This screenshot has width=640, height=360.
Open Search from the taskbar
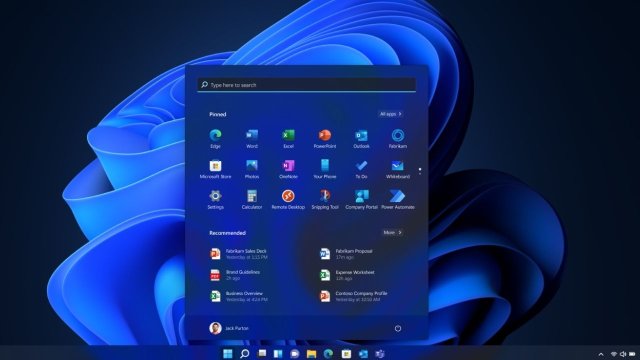point(244,353)
